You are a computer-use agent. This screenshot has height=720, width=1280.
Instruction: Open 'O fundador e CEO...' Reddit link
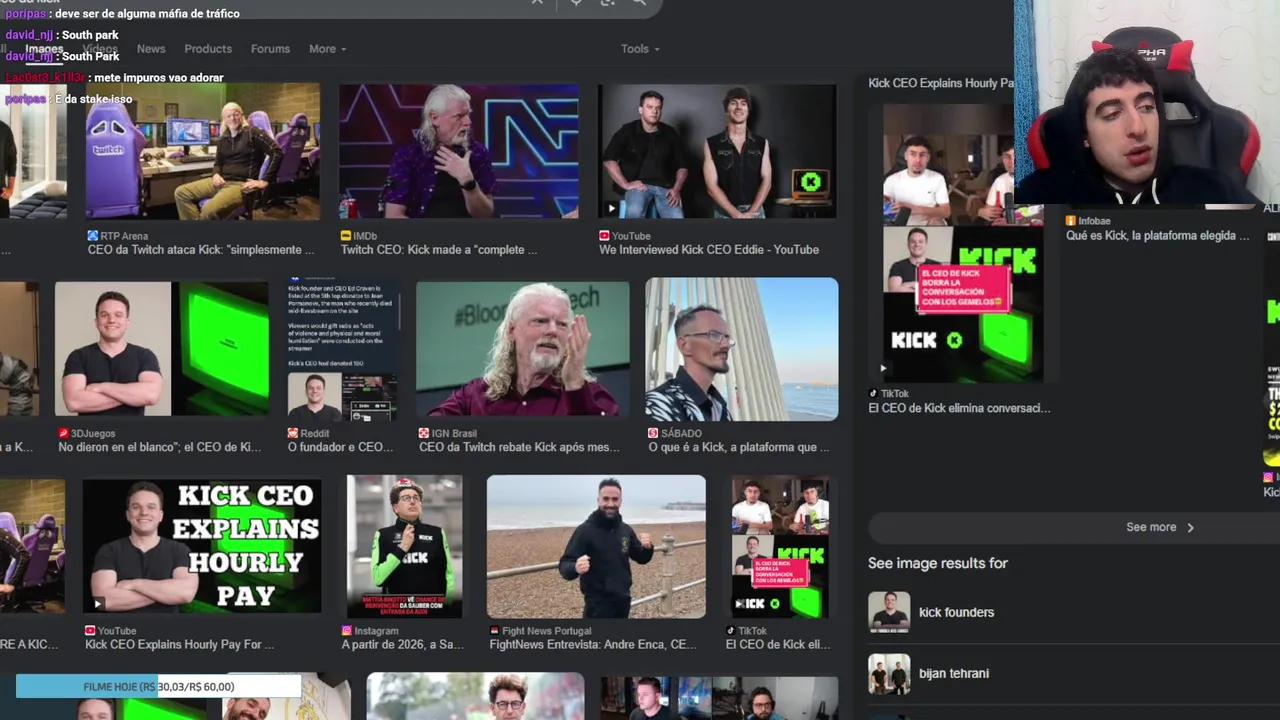(x=341, y=447)
